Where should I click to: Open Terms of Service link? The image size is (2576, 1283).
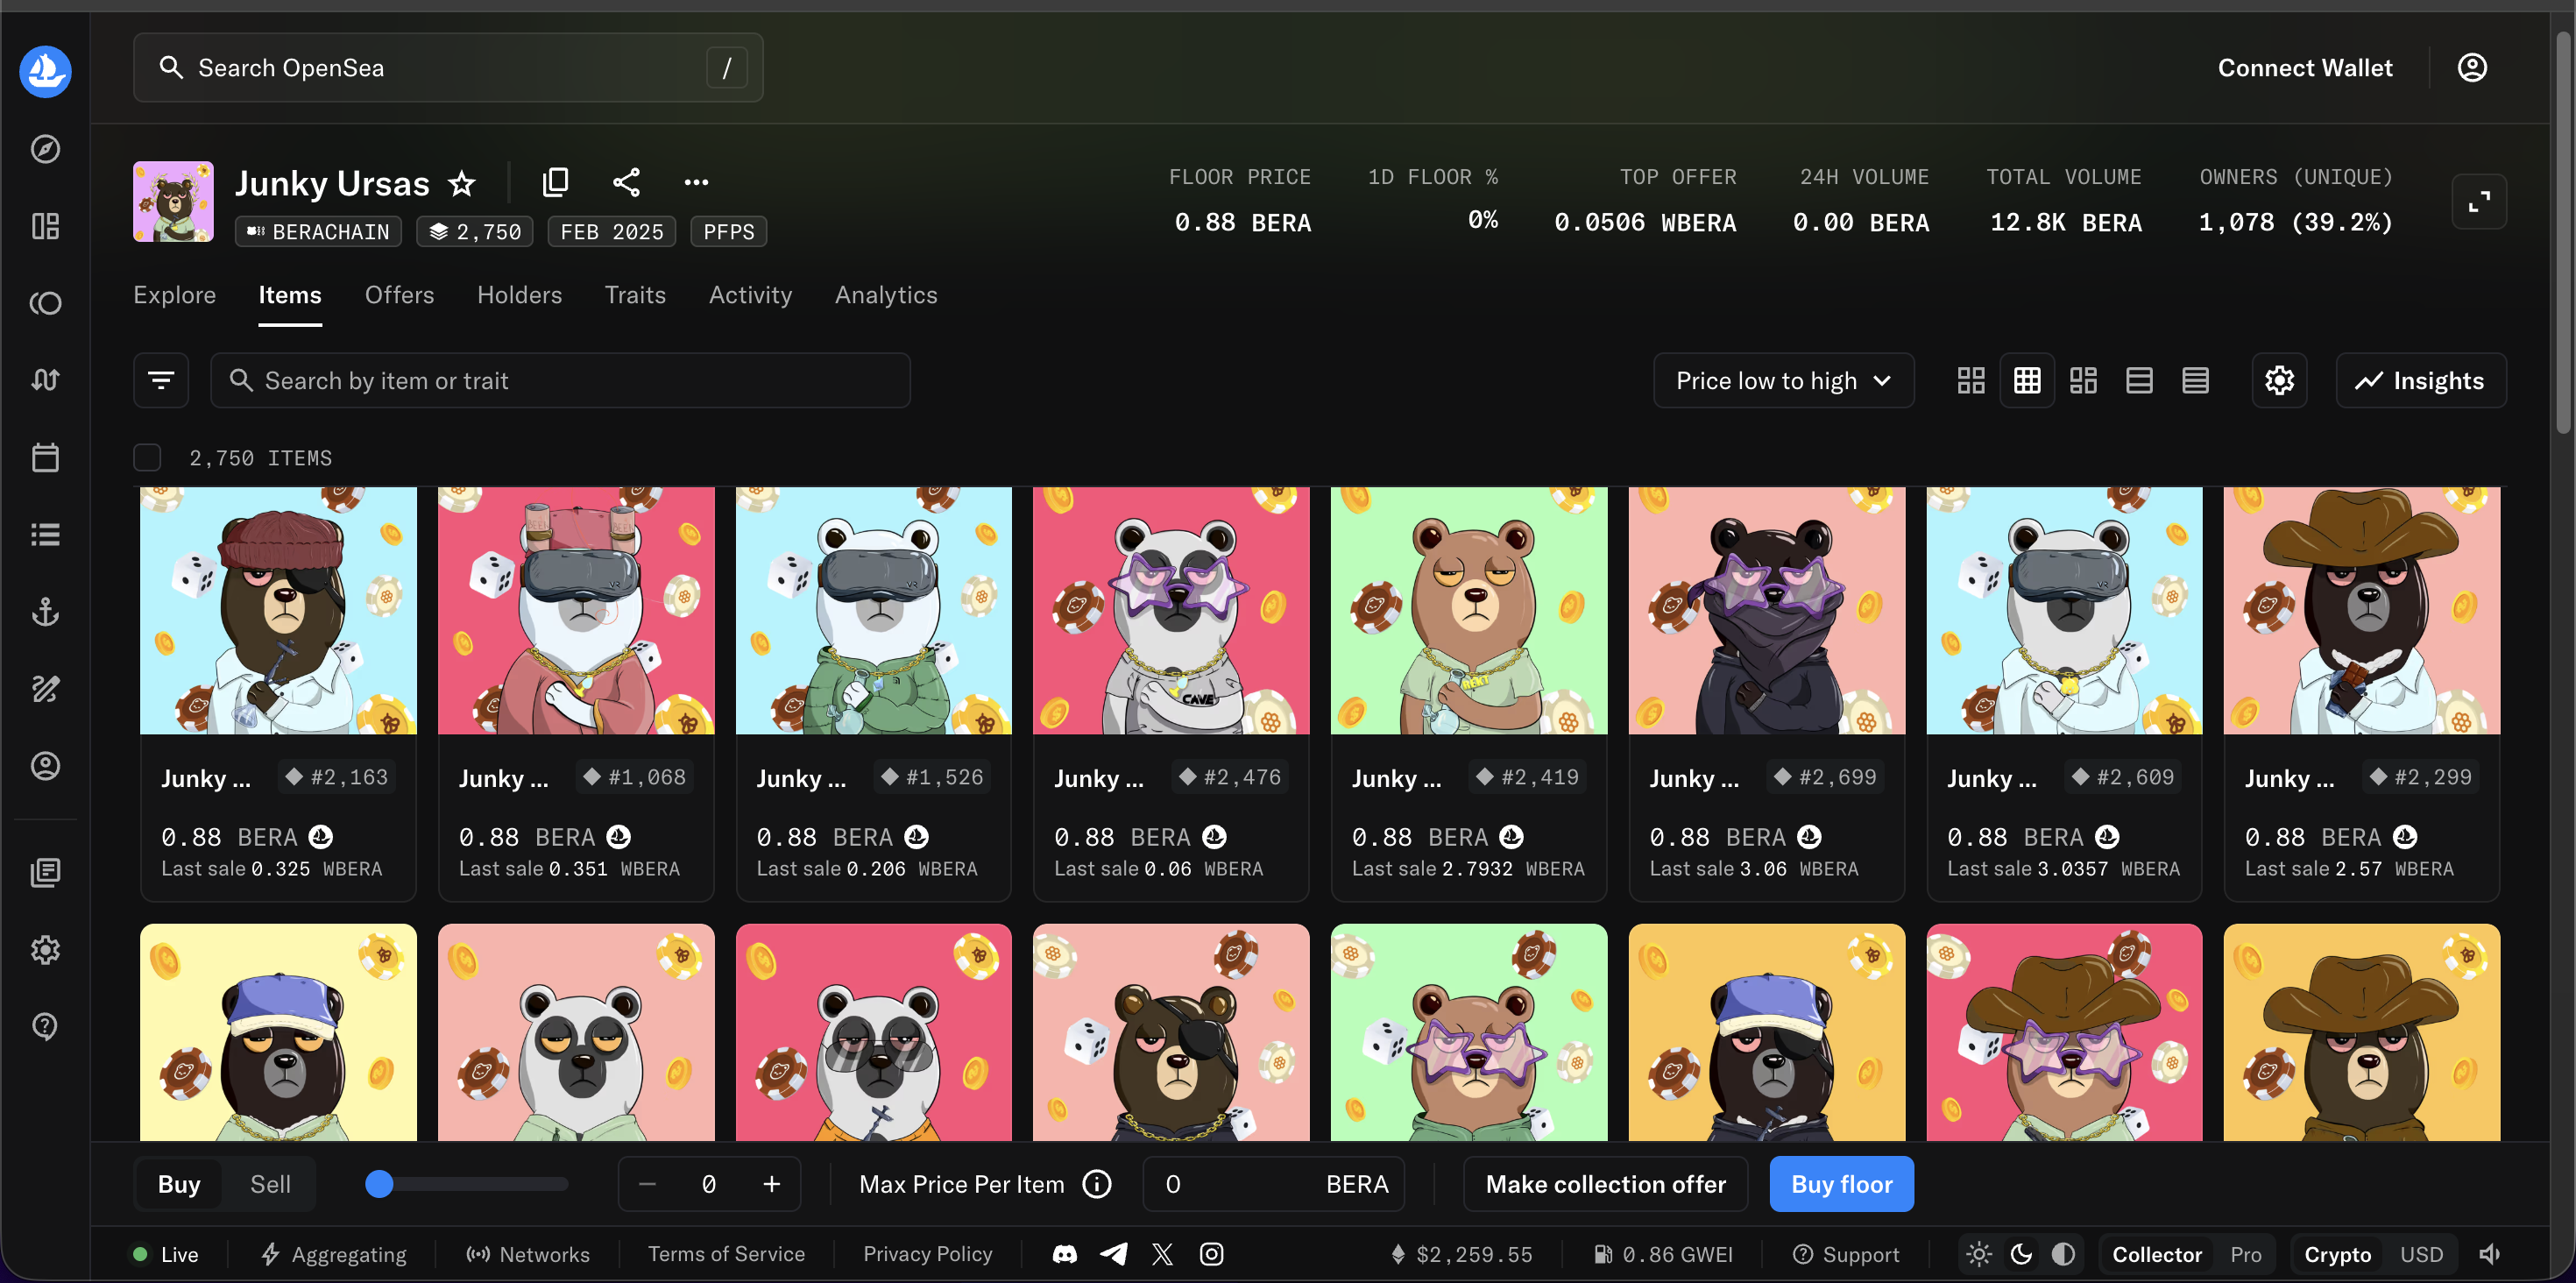pos(726,1254)
